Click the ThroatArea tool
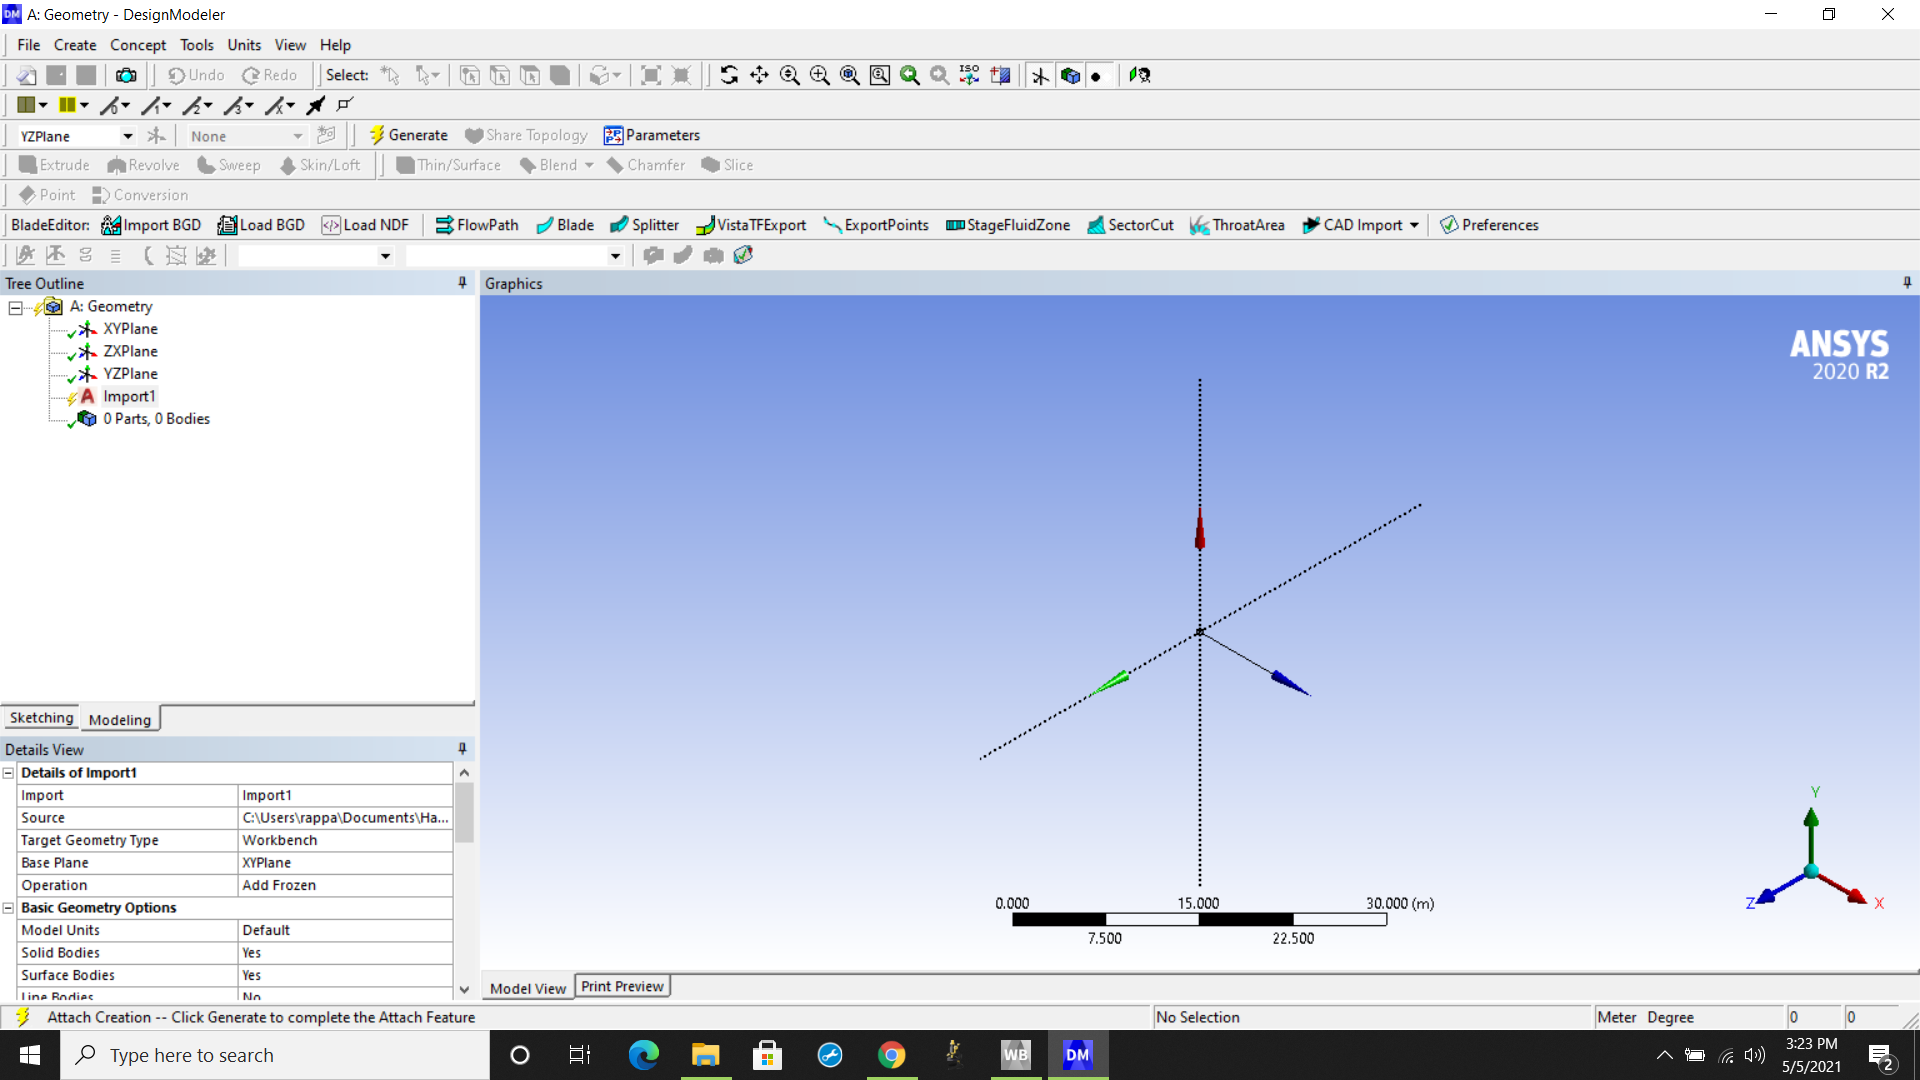Screen dimensions: 1920x1080 [x=1237, y=225]
